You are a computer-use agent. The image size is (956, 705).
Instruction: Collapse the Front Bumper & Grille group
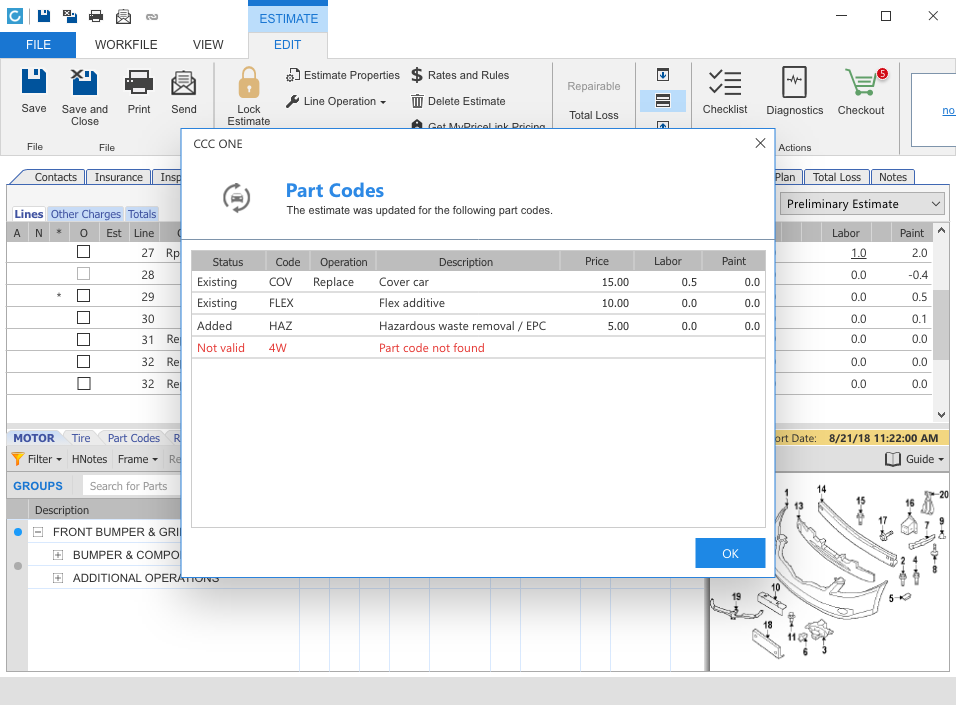pyautogui.click(x=38, y=533)
